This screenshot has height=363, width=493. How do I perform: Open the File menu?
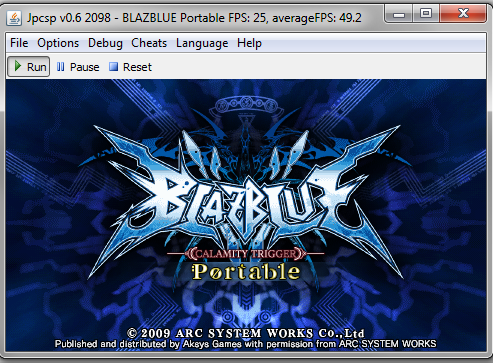click(x=19, y=43)
